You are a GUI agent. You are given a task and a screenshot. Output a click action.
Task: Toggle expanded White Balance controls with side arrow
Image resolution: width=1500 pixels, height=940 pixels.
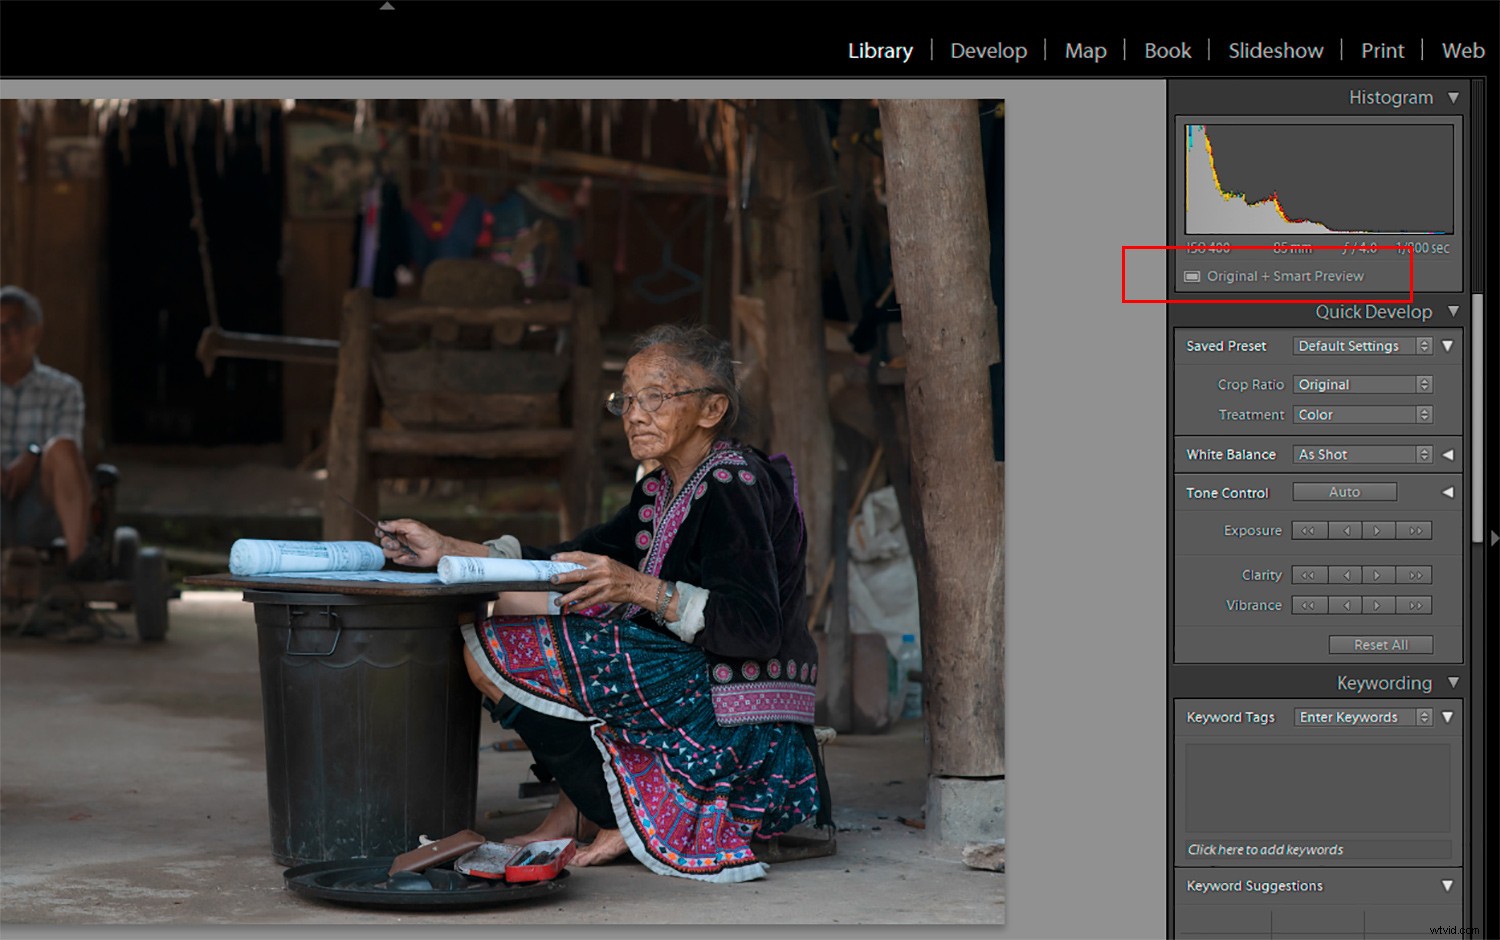click(1448, 454)
